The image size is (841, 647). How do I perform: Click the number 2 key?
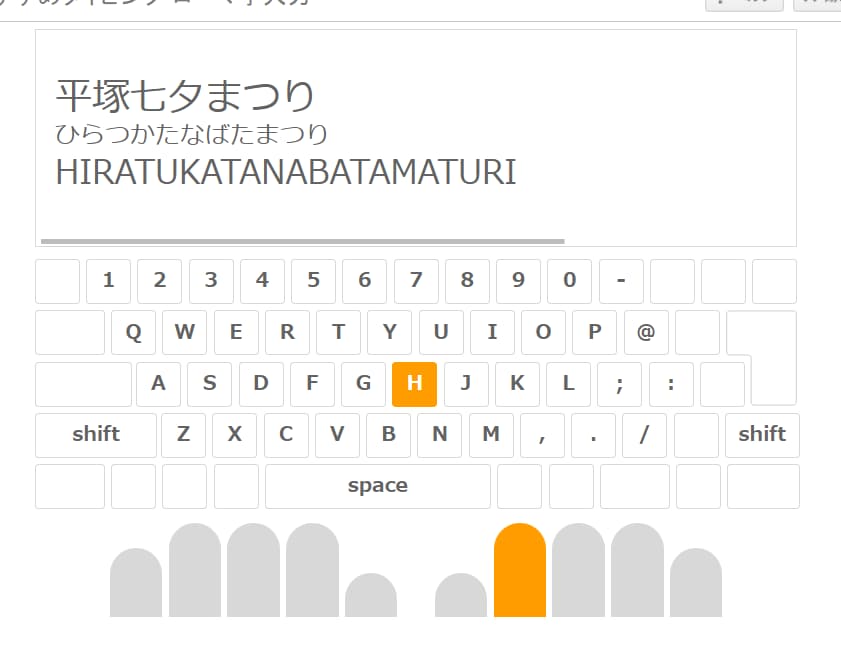point(159,282)
